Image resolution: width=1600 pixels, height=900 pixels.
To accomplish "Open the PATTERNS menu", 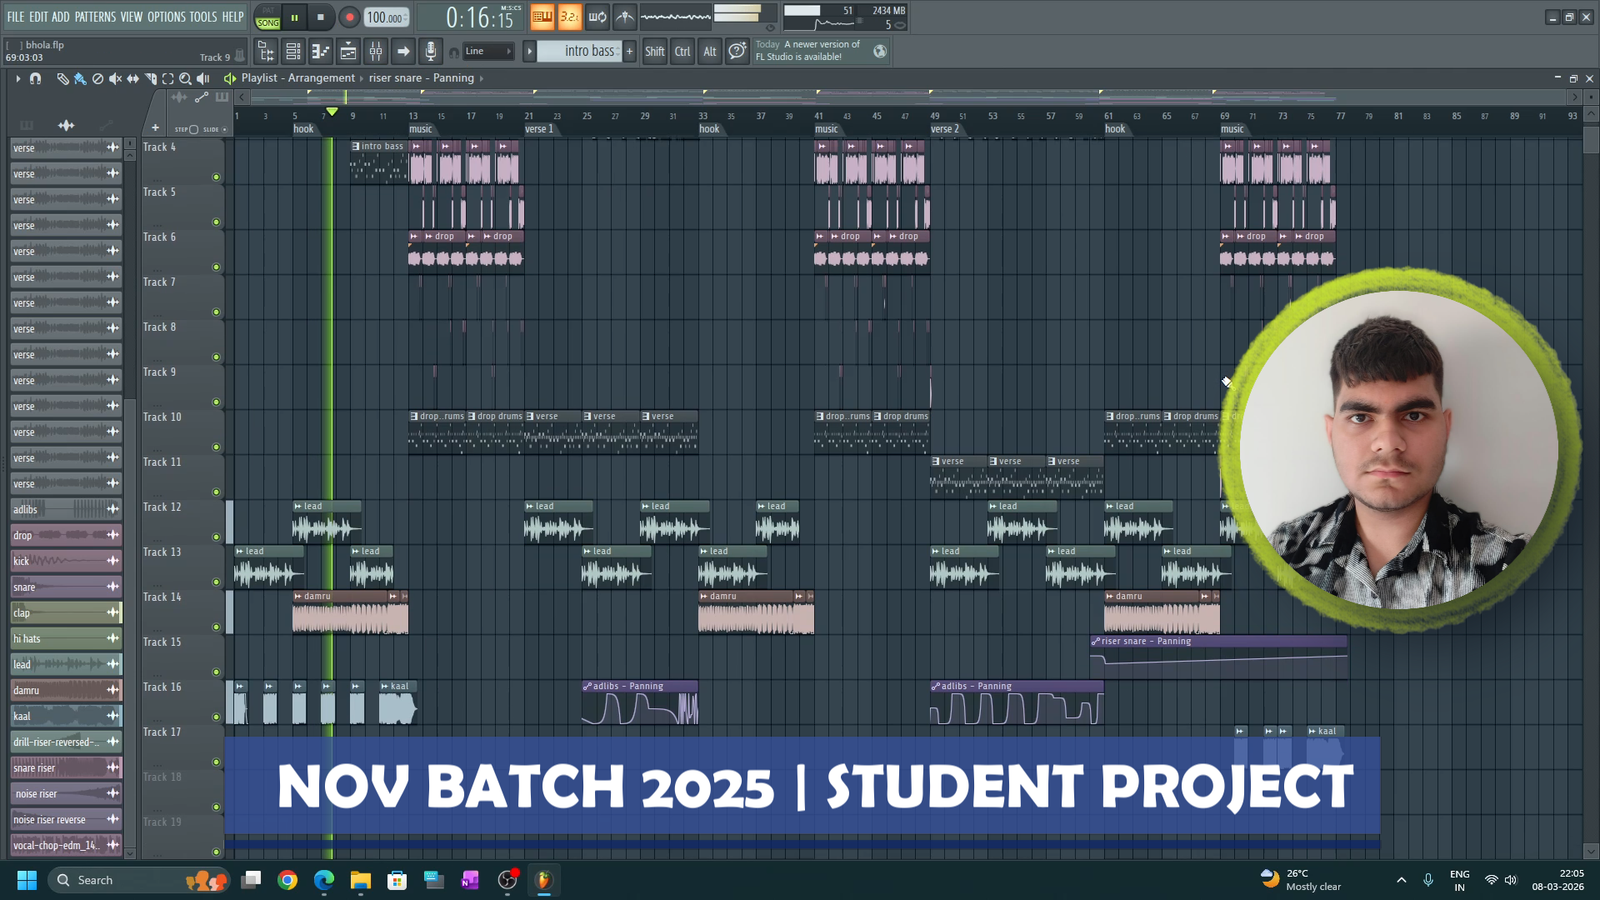I will 95,17.
